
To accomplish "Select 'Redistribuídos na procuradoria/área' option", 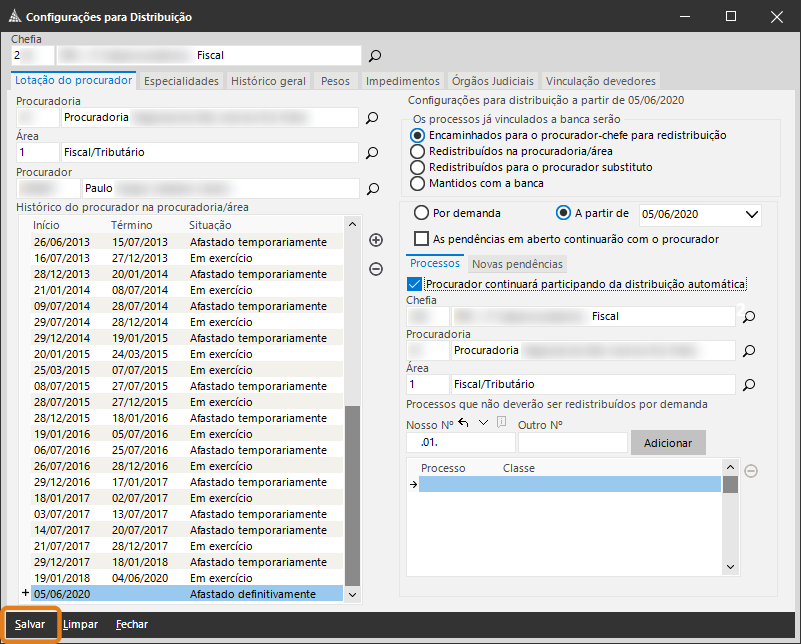I will (x=418, y=151).
